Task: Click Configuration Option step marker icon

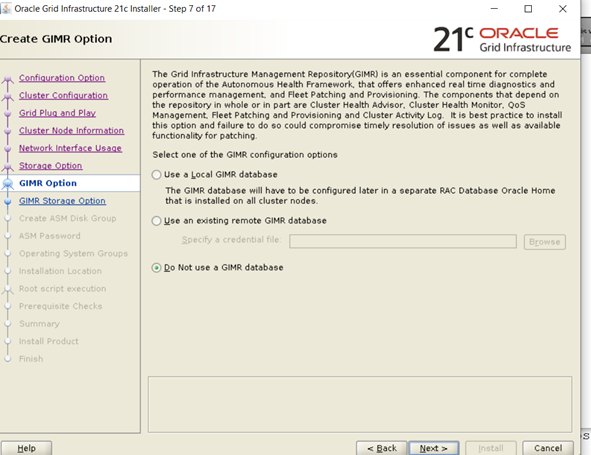Action: click(x=8, y=78)
